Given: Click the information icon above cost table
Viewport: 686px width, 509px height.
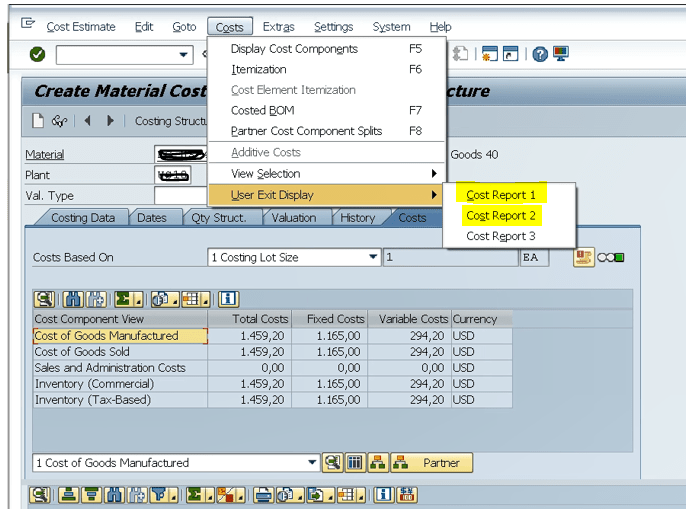Looking at the screenshot, I should 228,298.
